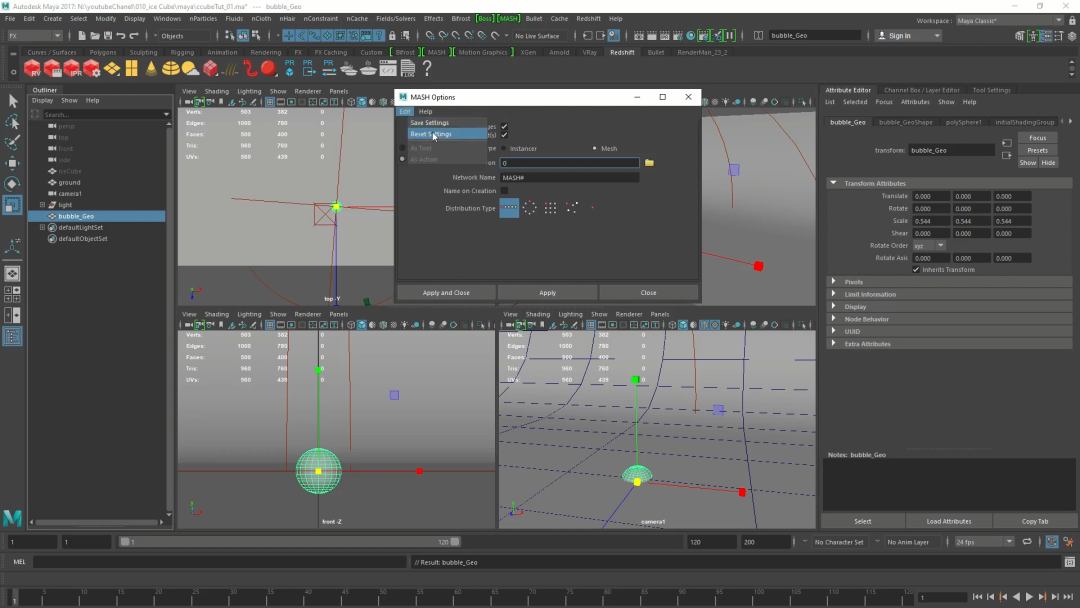Switch to the Channel Box / Layer Editor tab
This screenshot has width=1080, height=608.
(921, 90)
